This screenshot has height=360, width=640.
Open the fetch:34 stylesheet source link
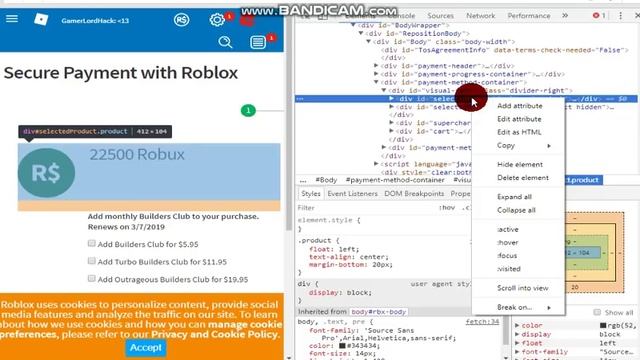482,322
